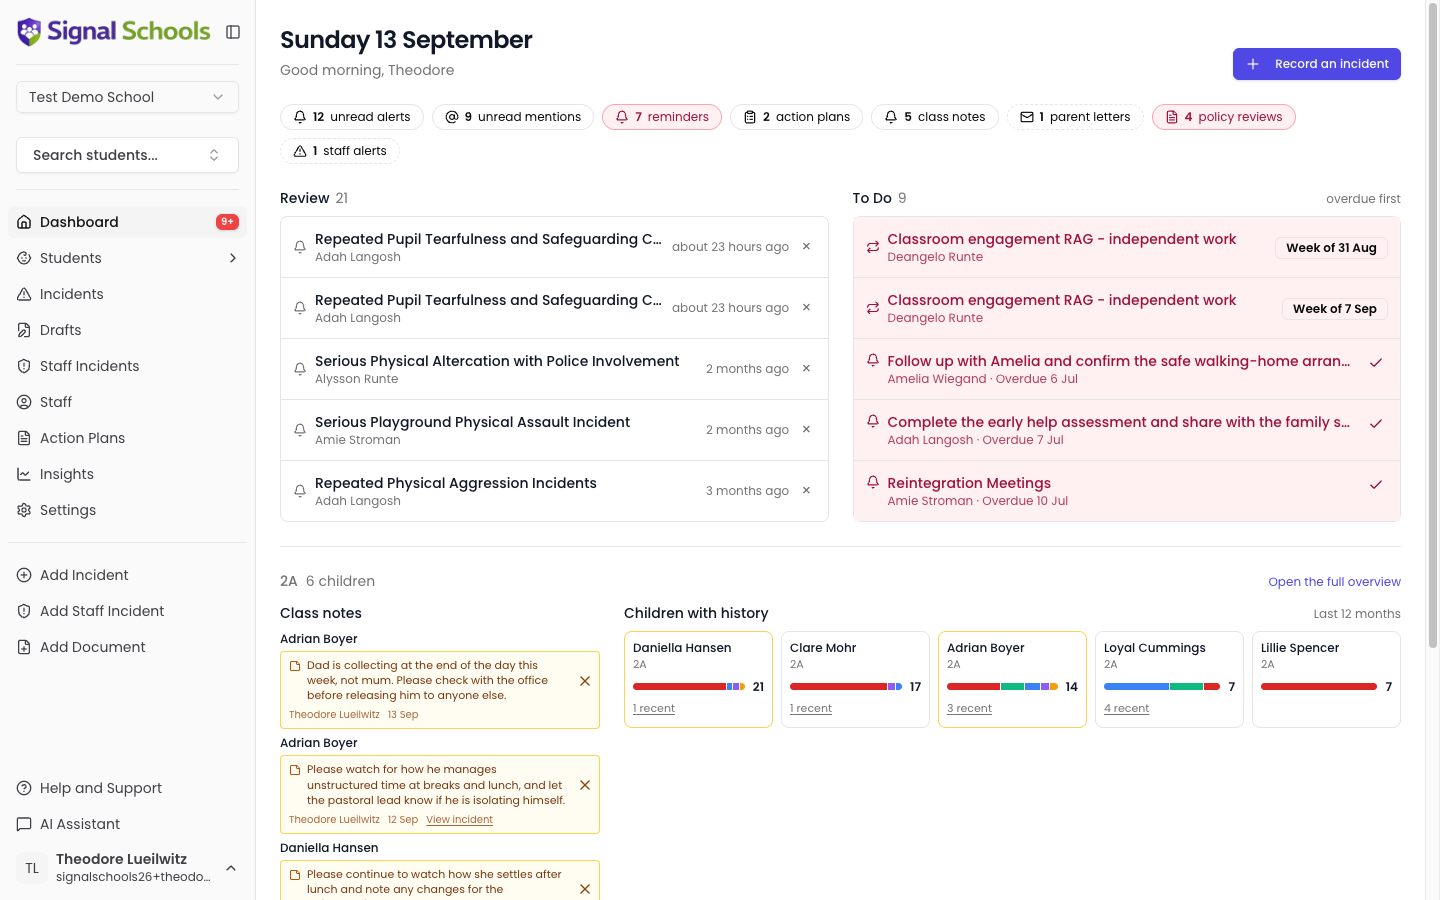Mark Reintegration Meetings task complete

coord(1376,484)
